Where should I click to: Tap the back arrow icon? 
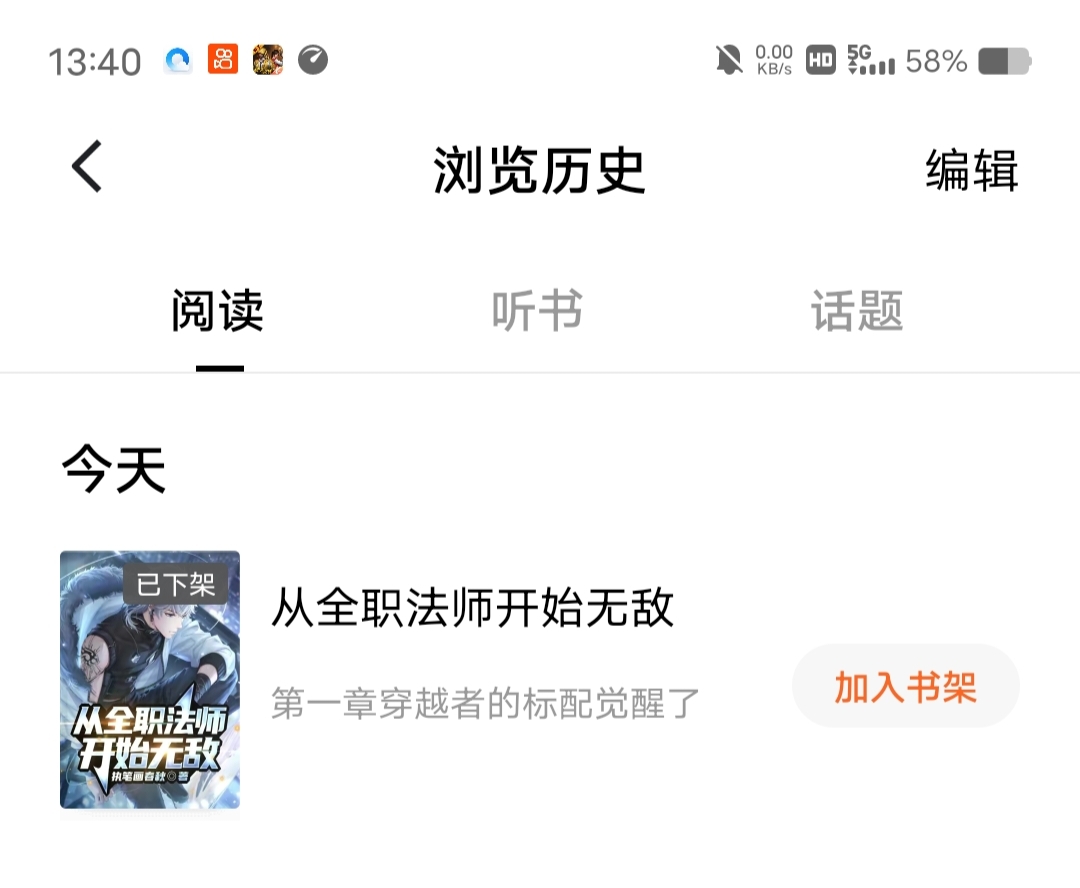pos(87,167)
